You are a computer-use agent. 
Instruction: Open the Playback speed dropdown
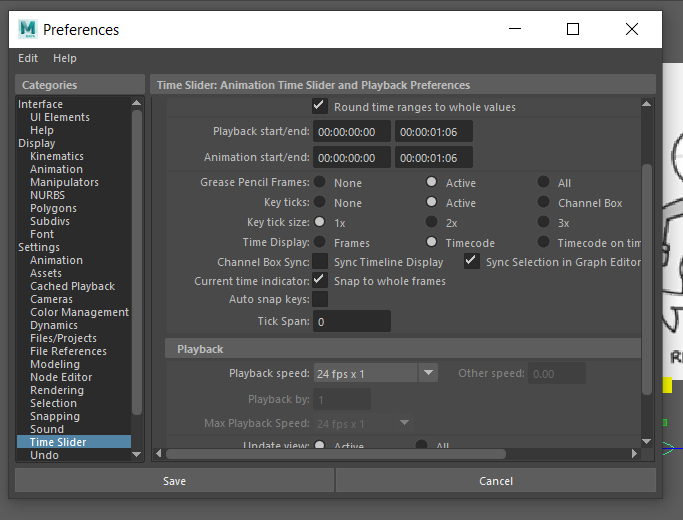pos(375,373)
